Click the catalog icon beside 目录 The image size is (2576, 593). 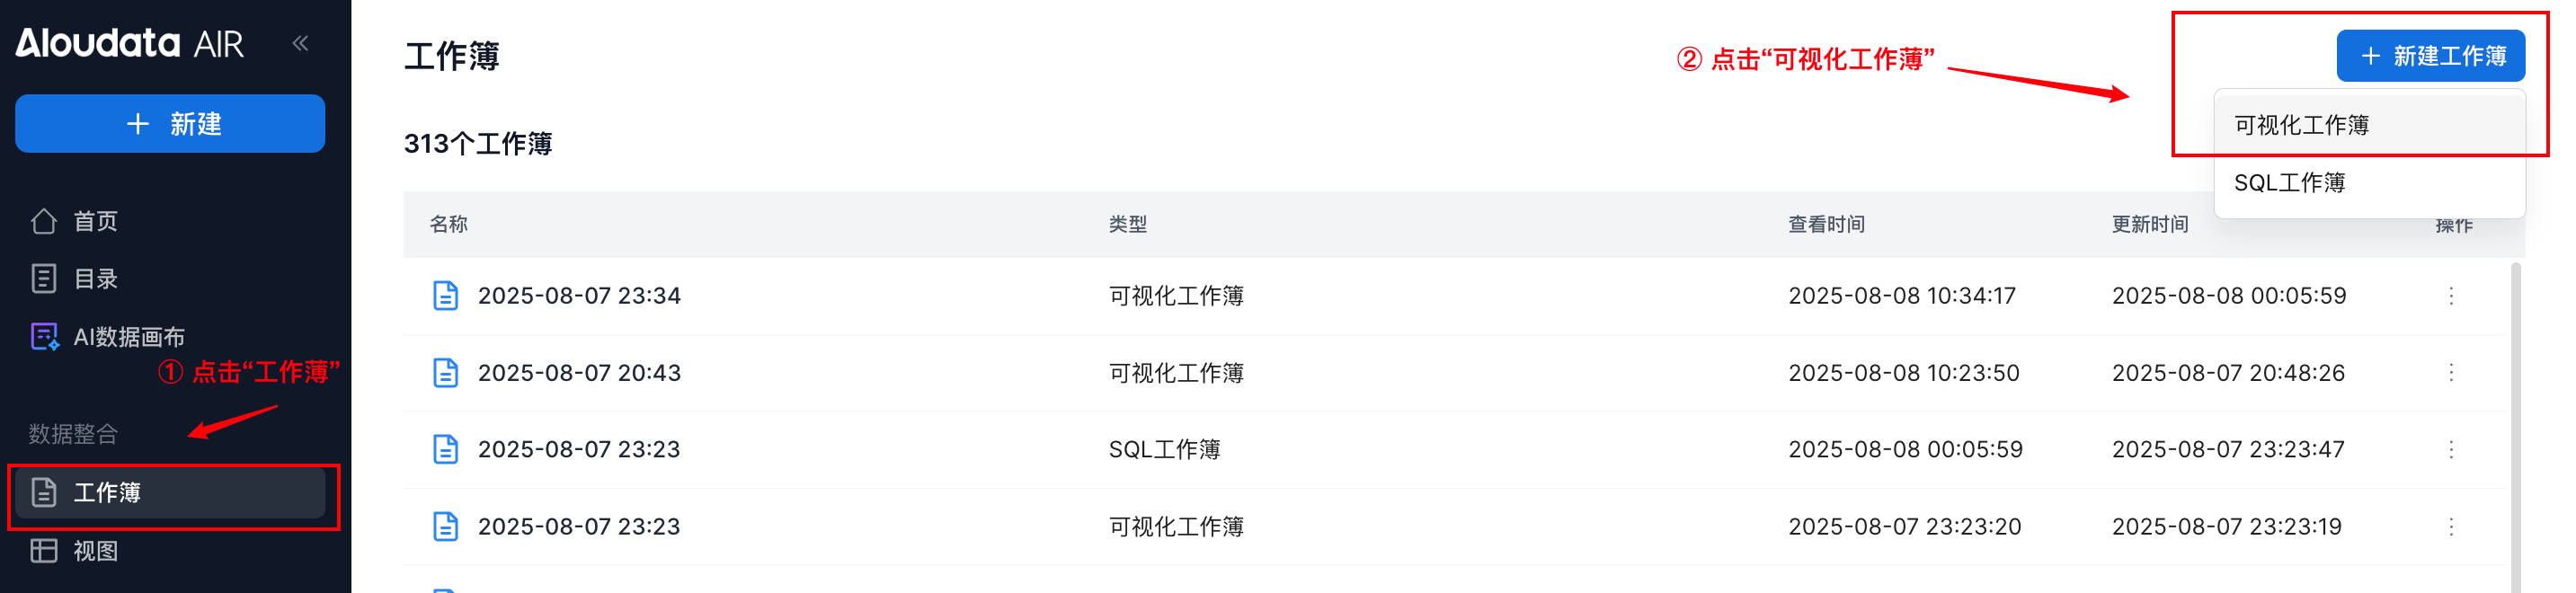(x=44, y=279)
